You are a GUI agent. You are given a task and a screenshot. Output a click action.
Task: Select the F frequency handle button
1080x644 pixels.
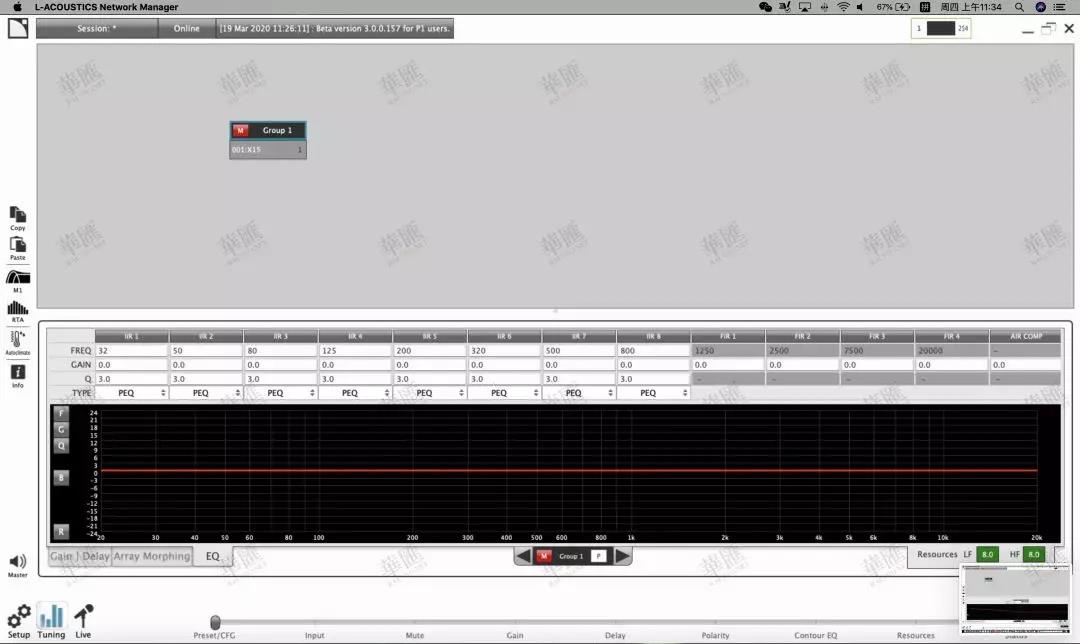[61, 413]
